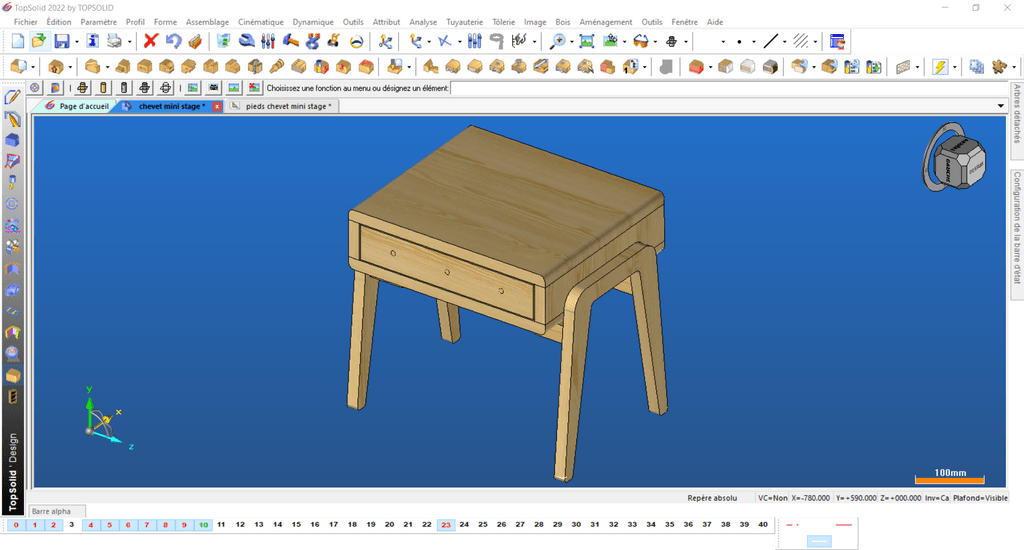Click the Plafond=Visible status entry
Image resolution: width=1024 pixels, height=550 pixels.
980,498
